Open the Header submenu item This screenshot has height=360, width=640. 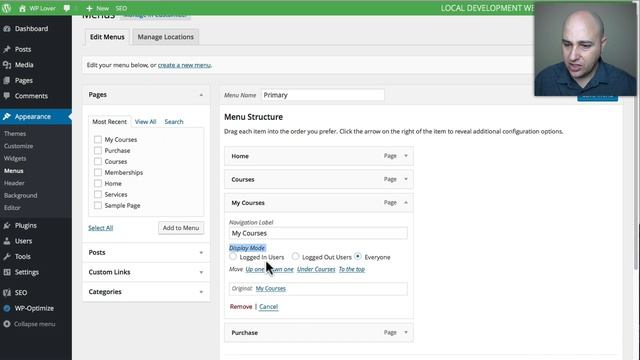(x=14, y=183)
